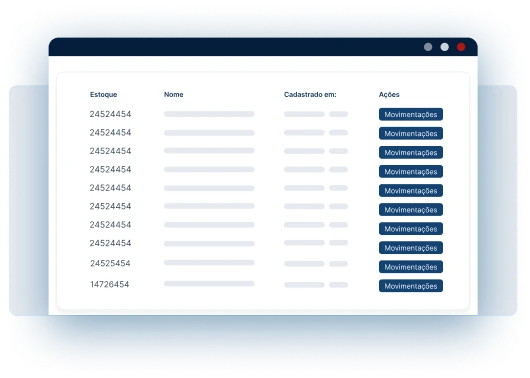530x378 pixels.
Task: Open Movimentações for the second row
Action: pos(411,133)
